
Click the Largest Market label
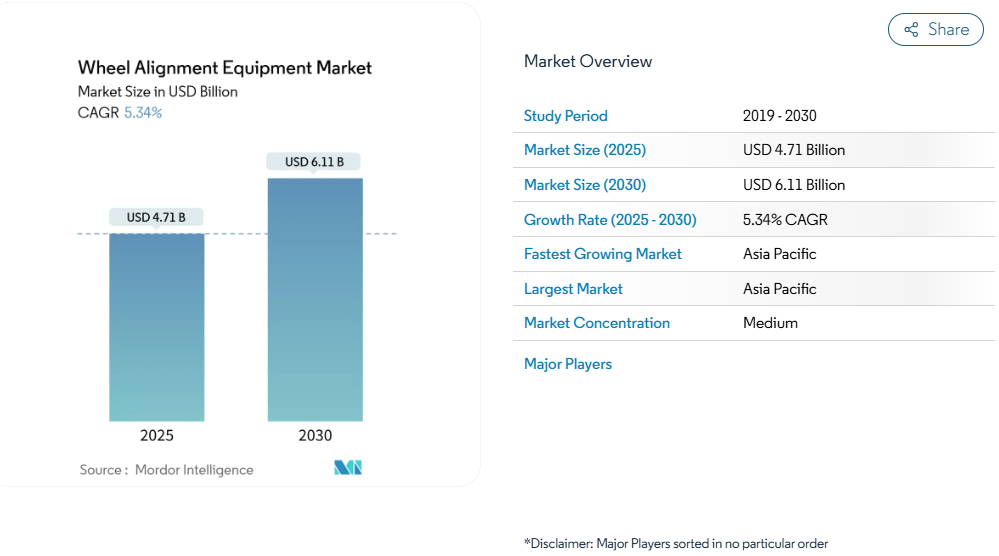[x=573, y=289]
